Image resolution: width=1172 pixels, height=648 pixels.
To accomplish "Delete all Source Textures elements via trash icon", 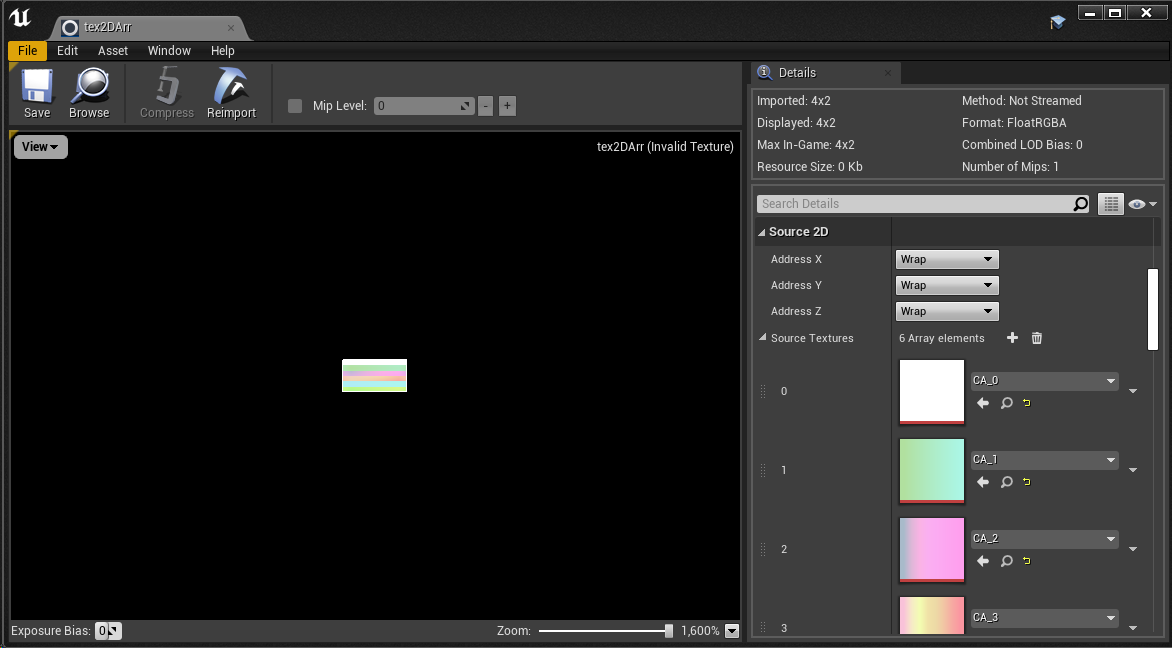I will click(x=1037, y=338).
